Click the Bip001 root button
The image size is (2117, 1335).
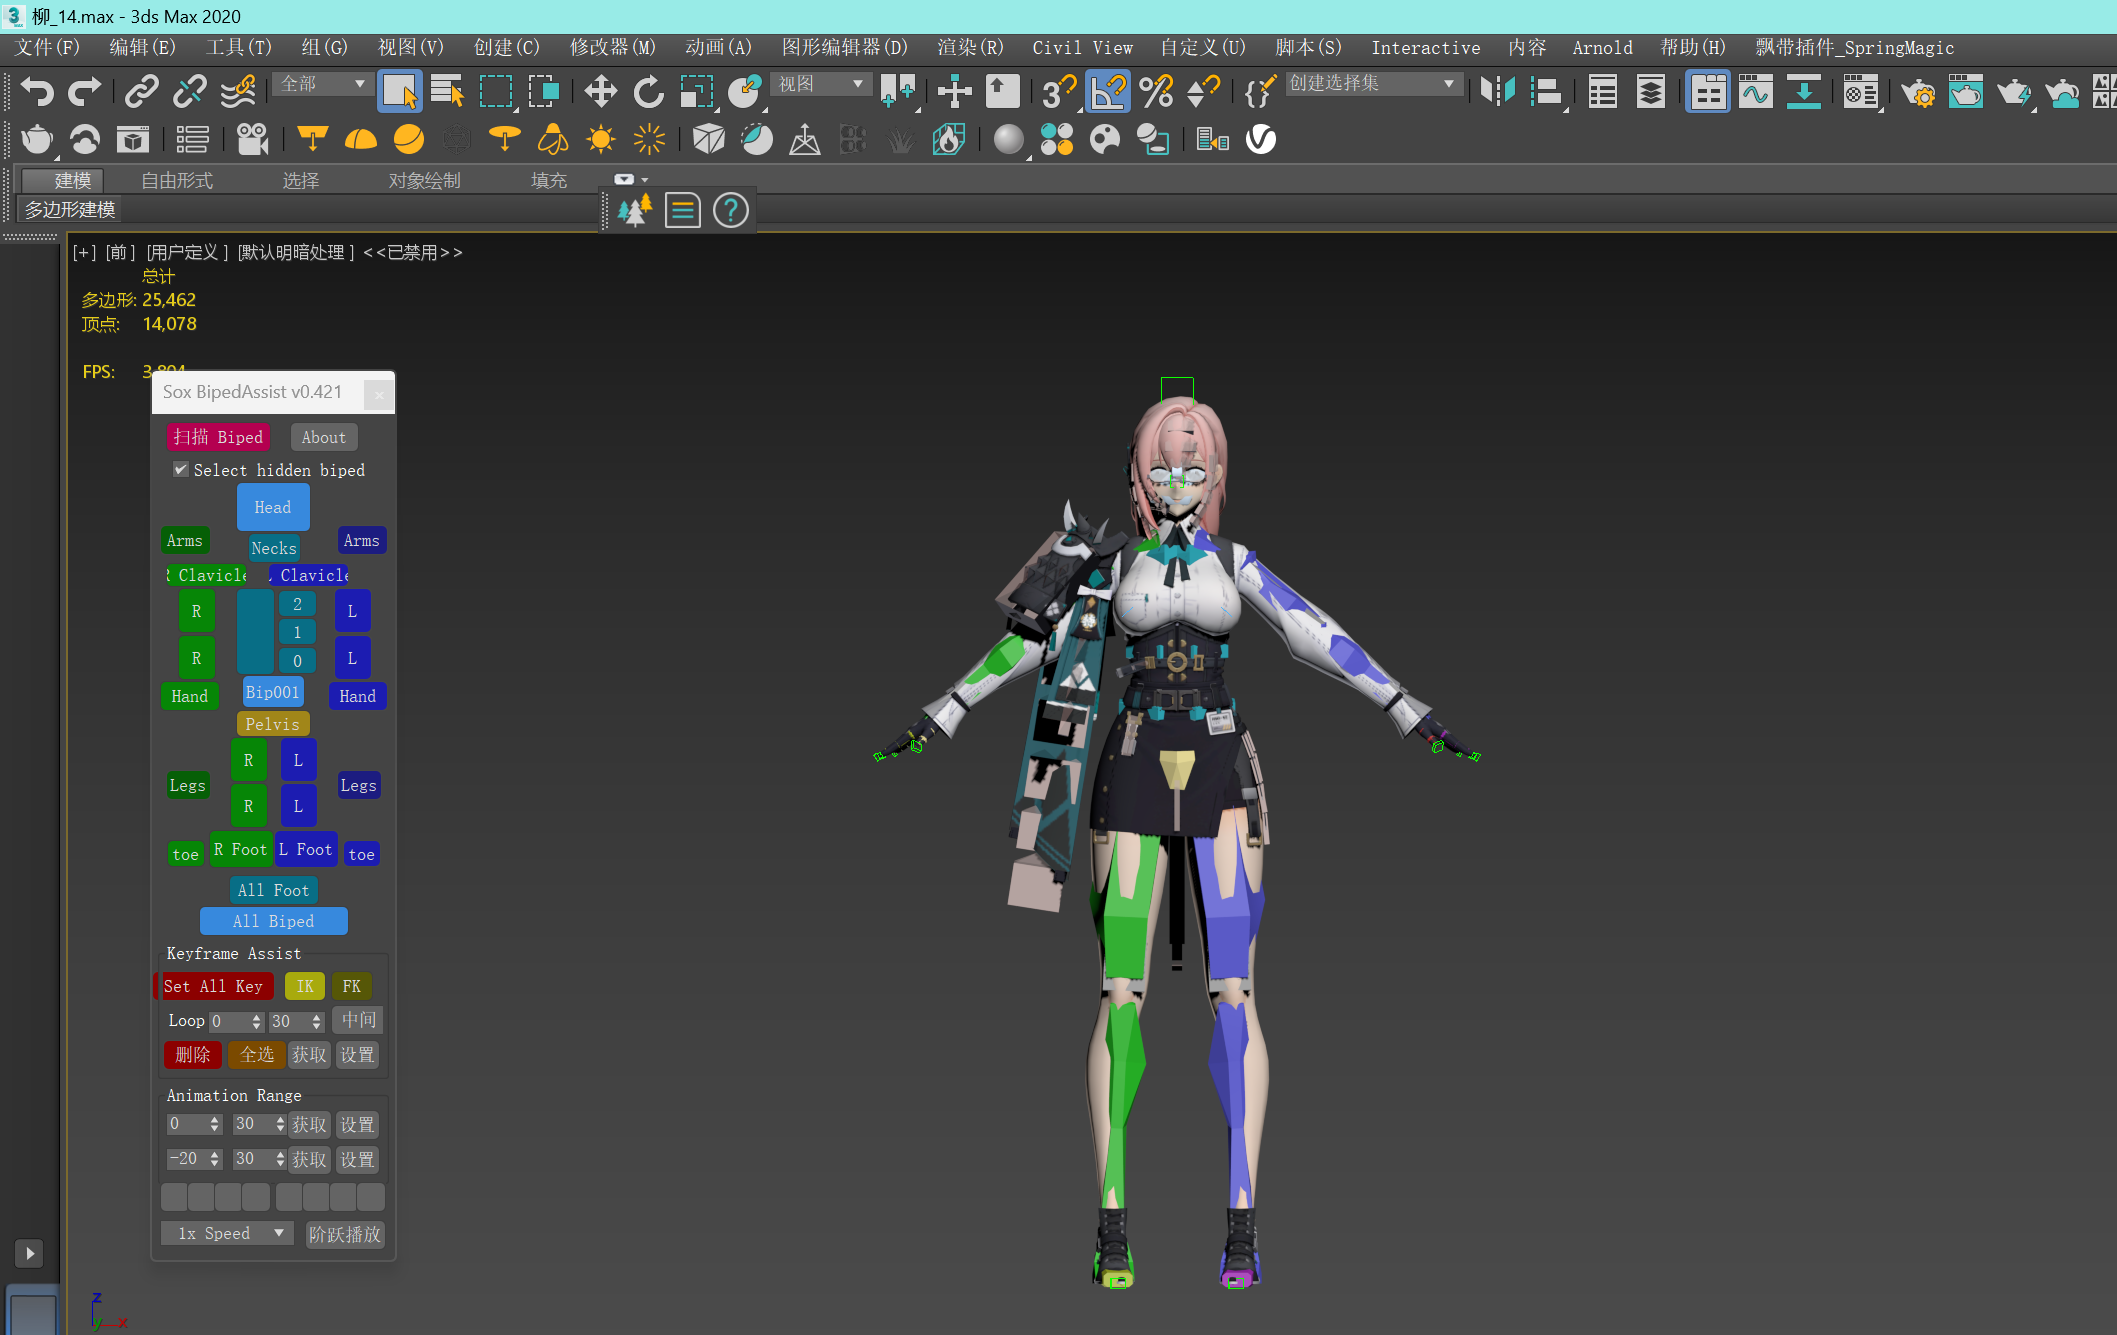point(273,692)
